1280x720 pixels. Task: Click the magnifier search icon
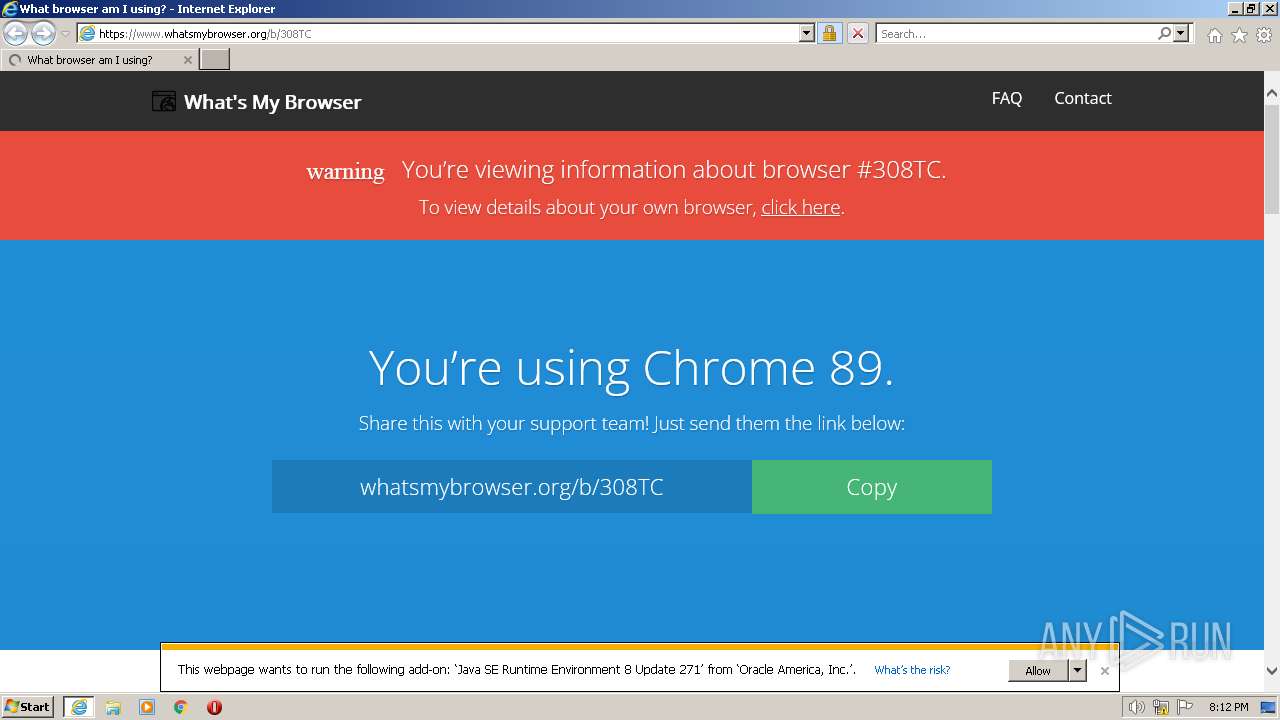1164,33
